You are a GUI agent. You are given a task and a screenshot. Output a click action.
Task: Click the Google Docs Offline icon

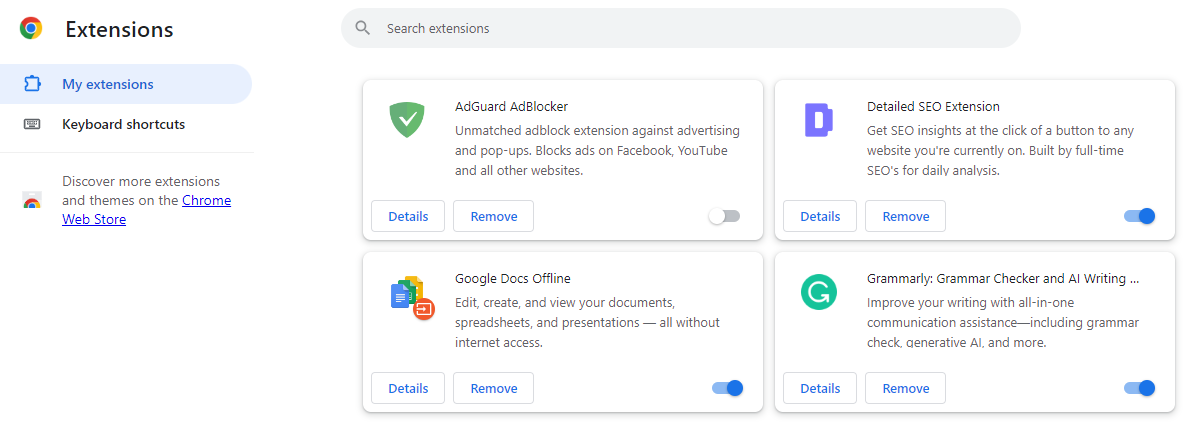[x=411, y=298]
